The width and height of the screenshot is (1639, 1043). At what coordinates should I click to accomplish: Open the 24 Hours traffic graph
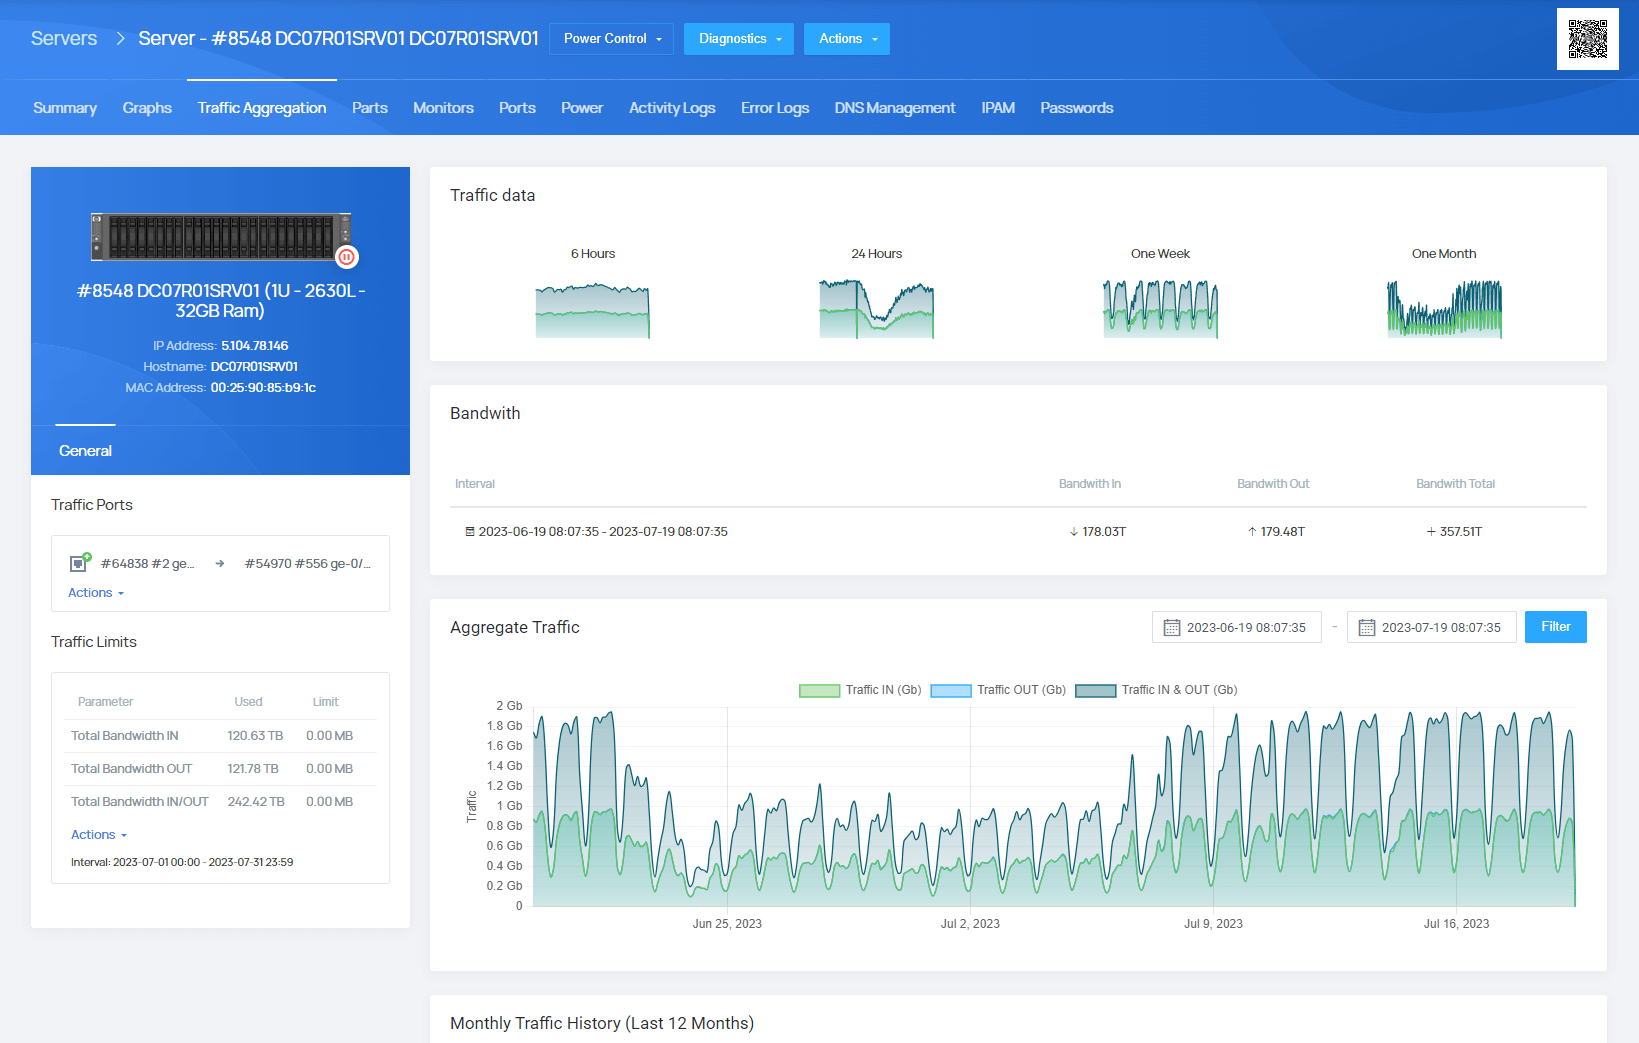point(877,309)
